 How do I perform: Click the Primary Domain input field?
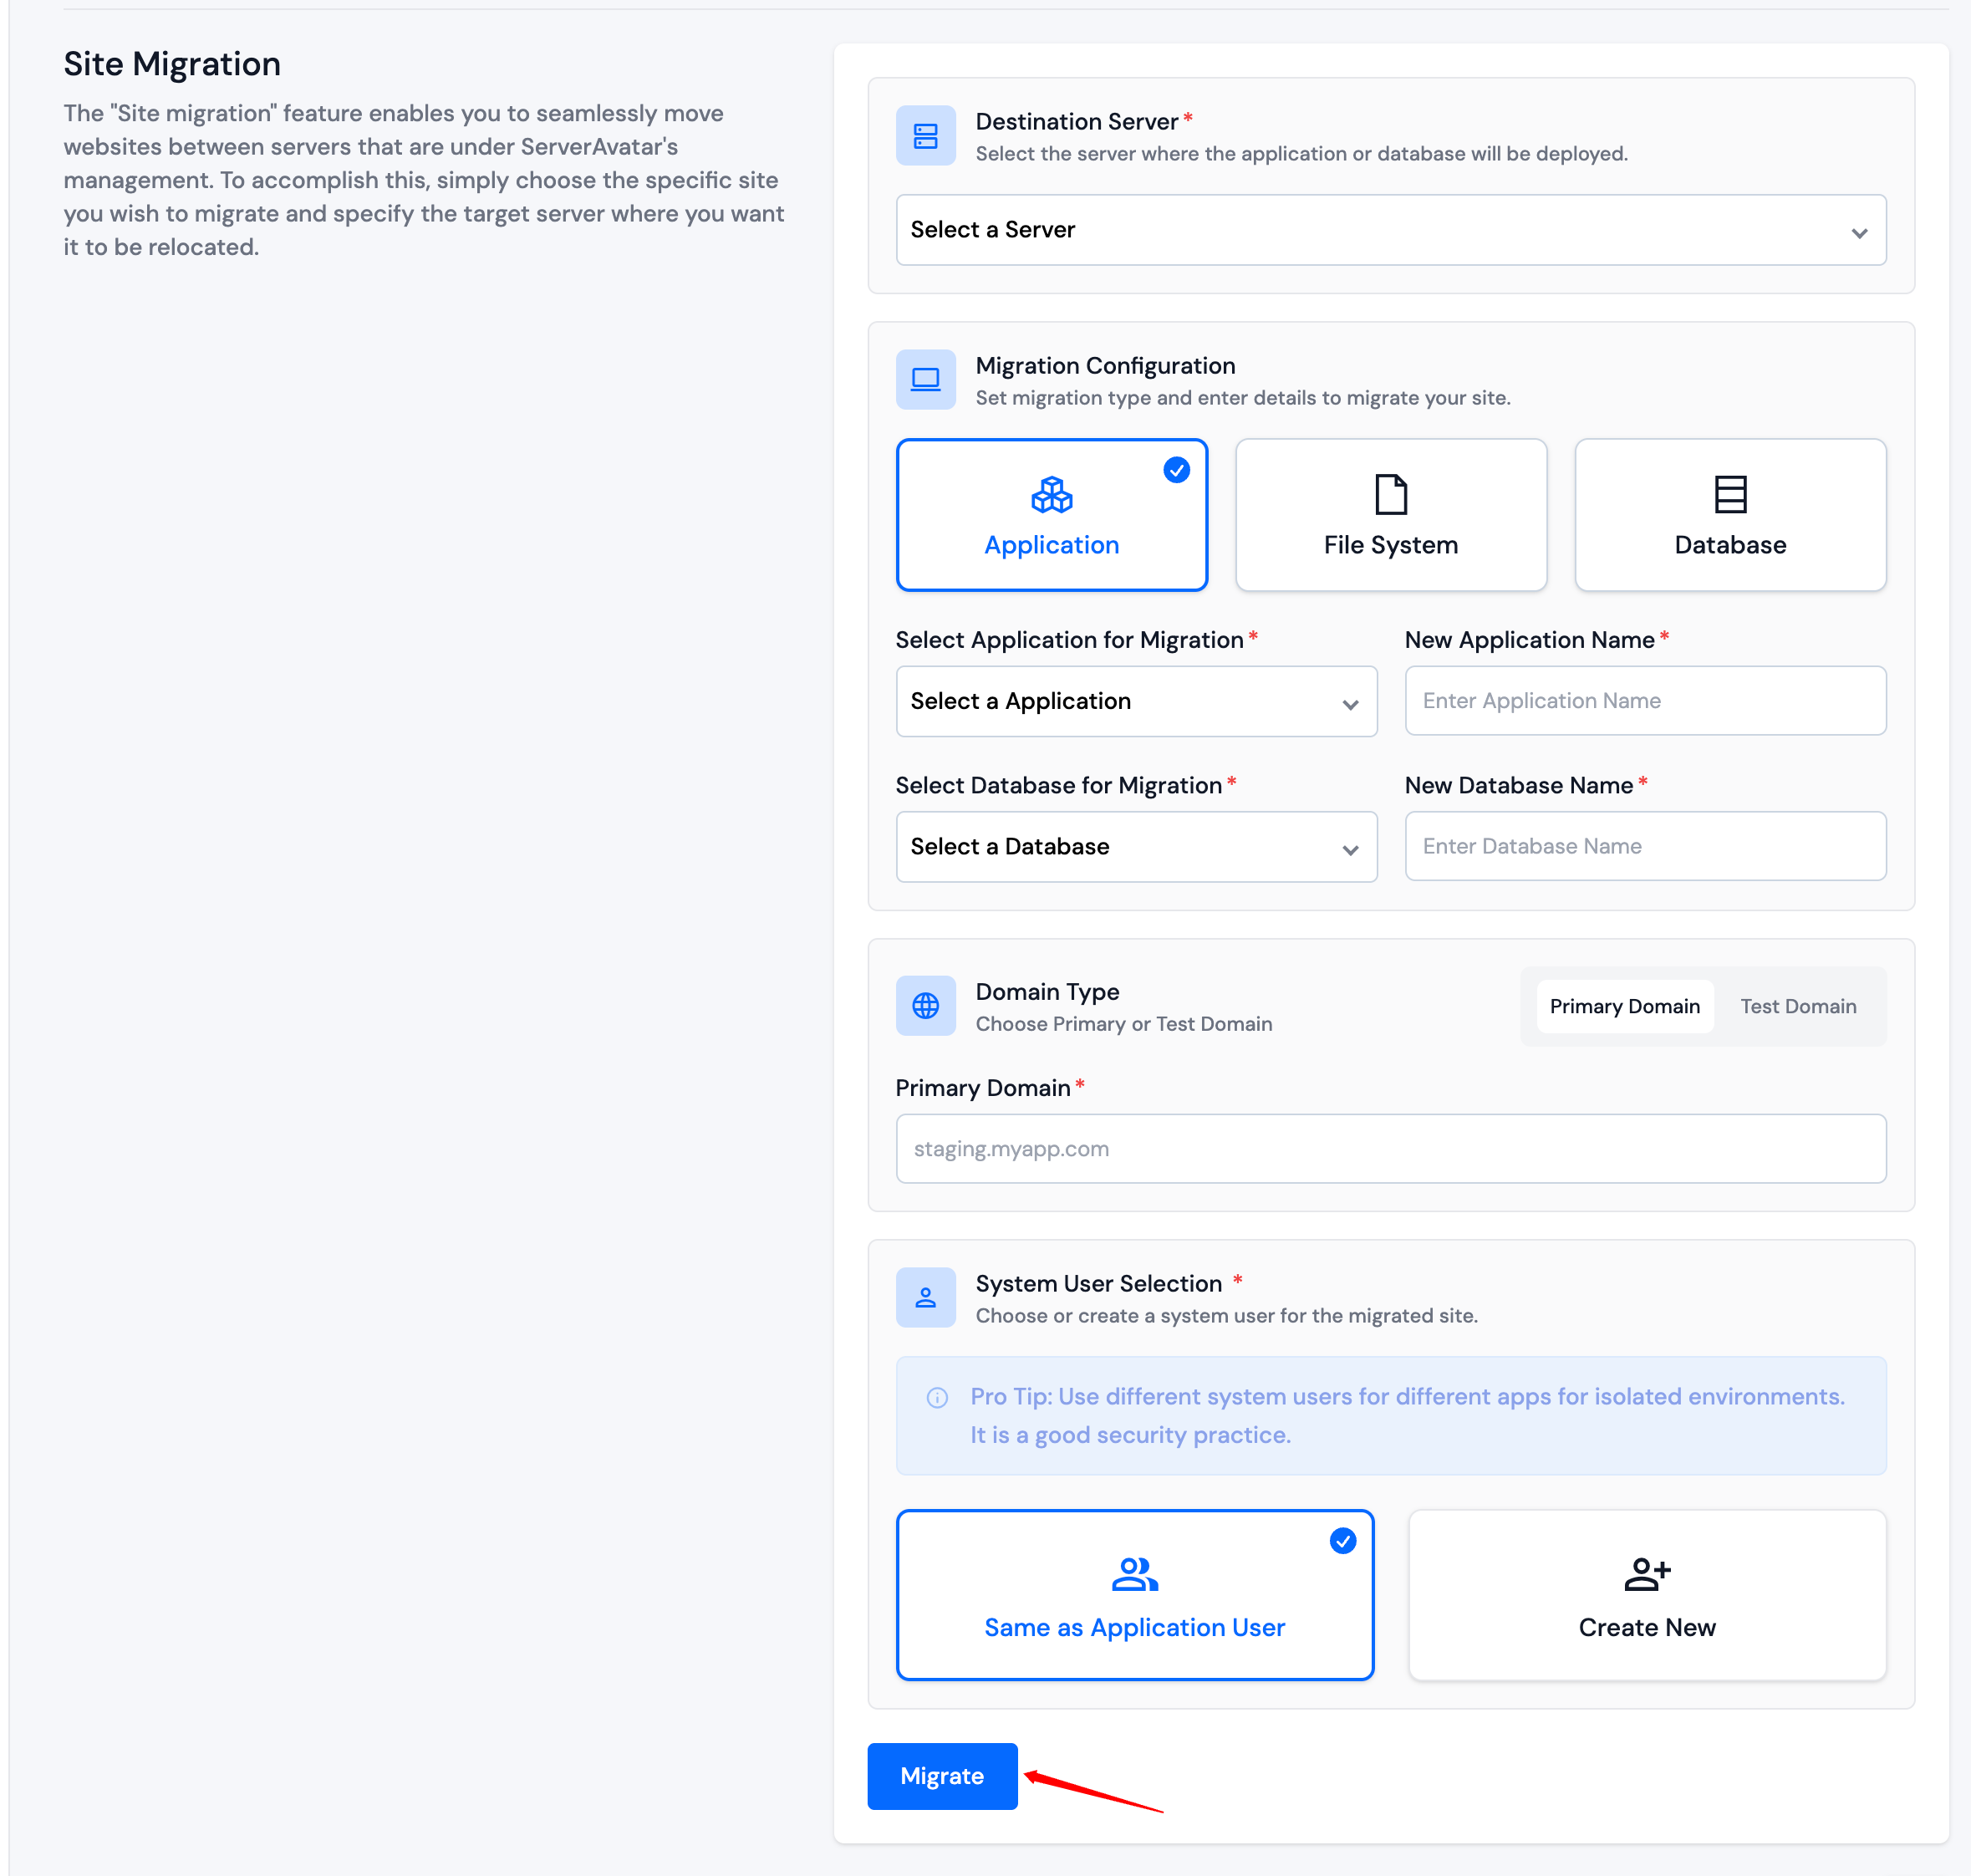pos(1390,1149)
